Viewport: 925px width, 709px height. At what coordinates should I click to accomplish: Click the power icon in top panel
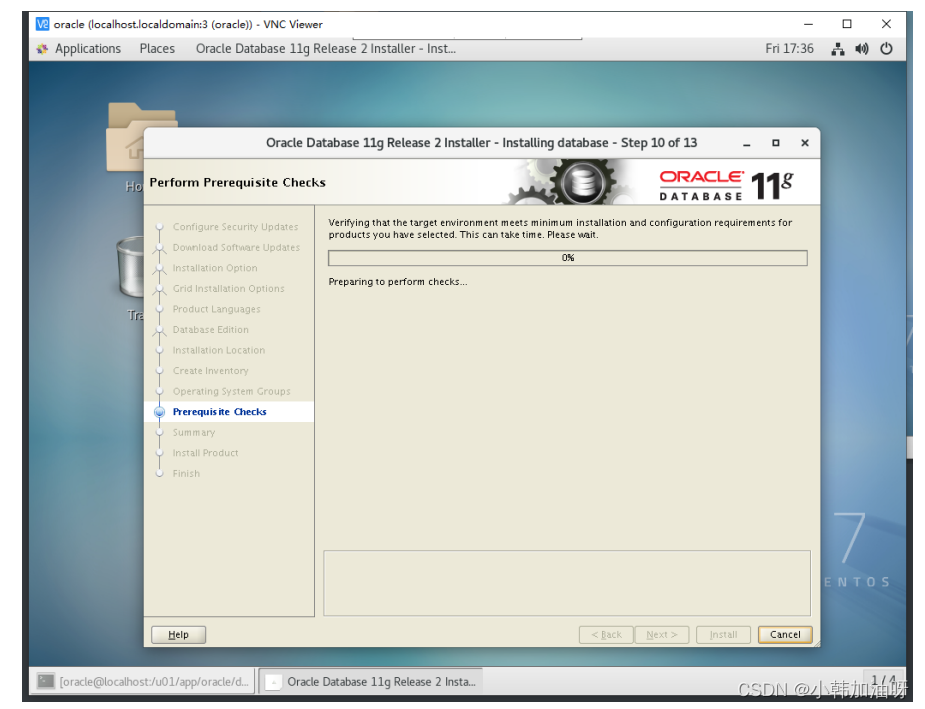[x=886, y=49]
